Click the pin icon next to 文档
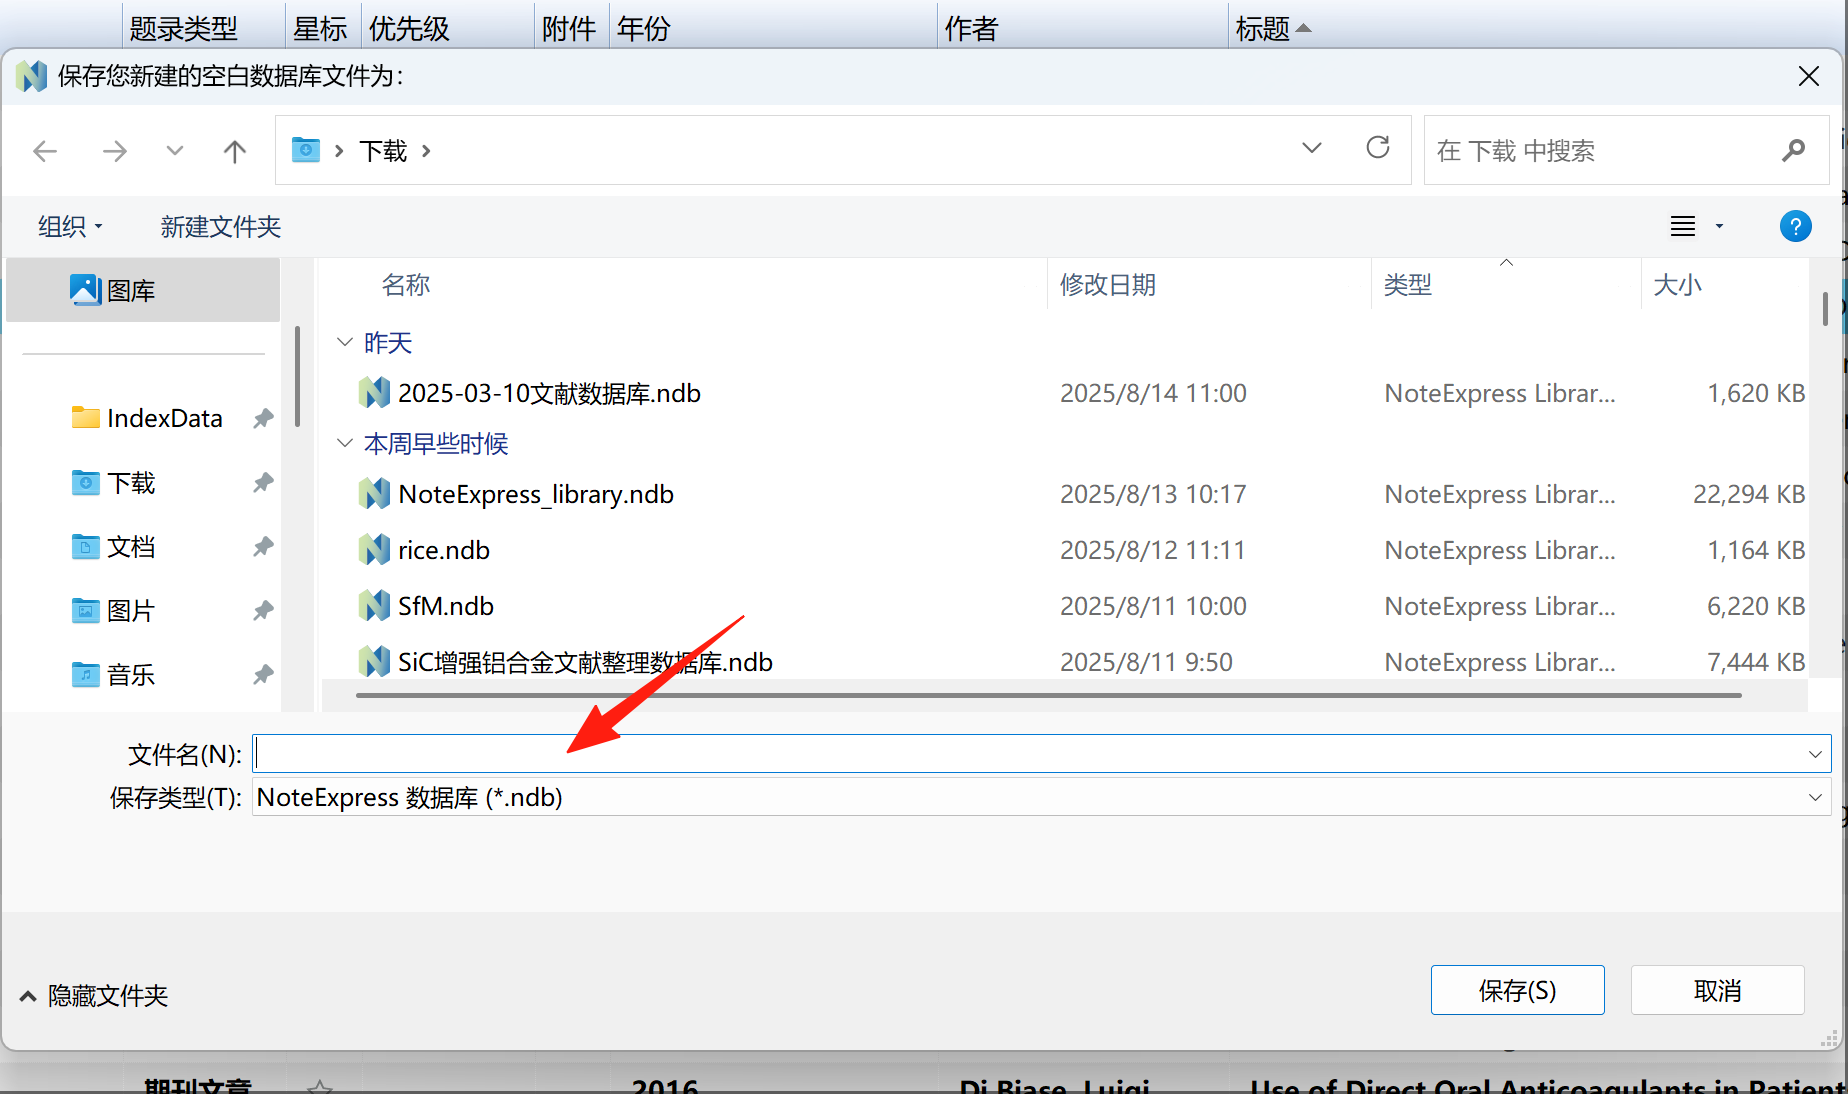The height and width of the screenshot is (1094, 1848). (x=263, y=547)
